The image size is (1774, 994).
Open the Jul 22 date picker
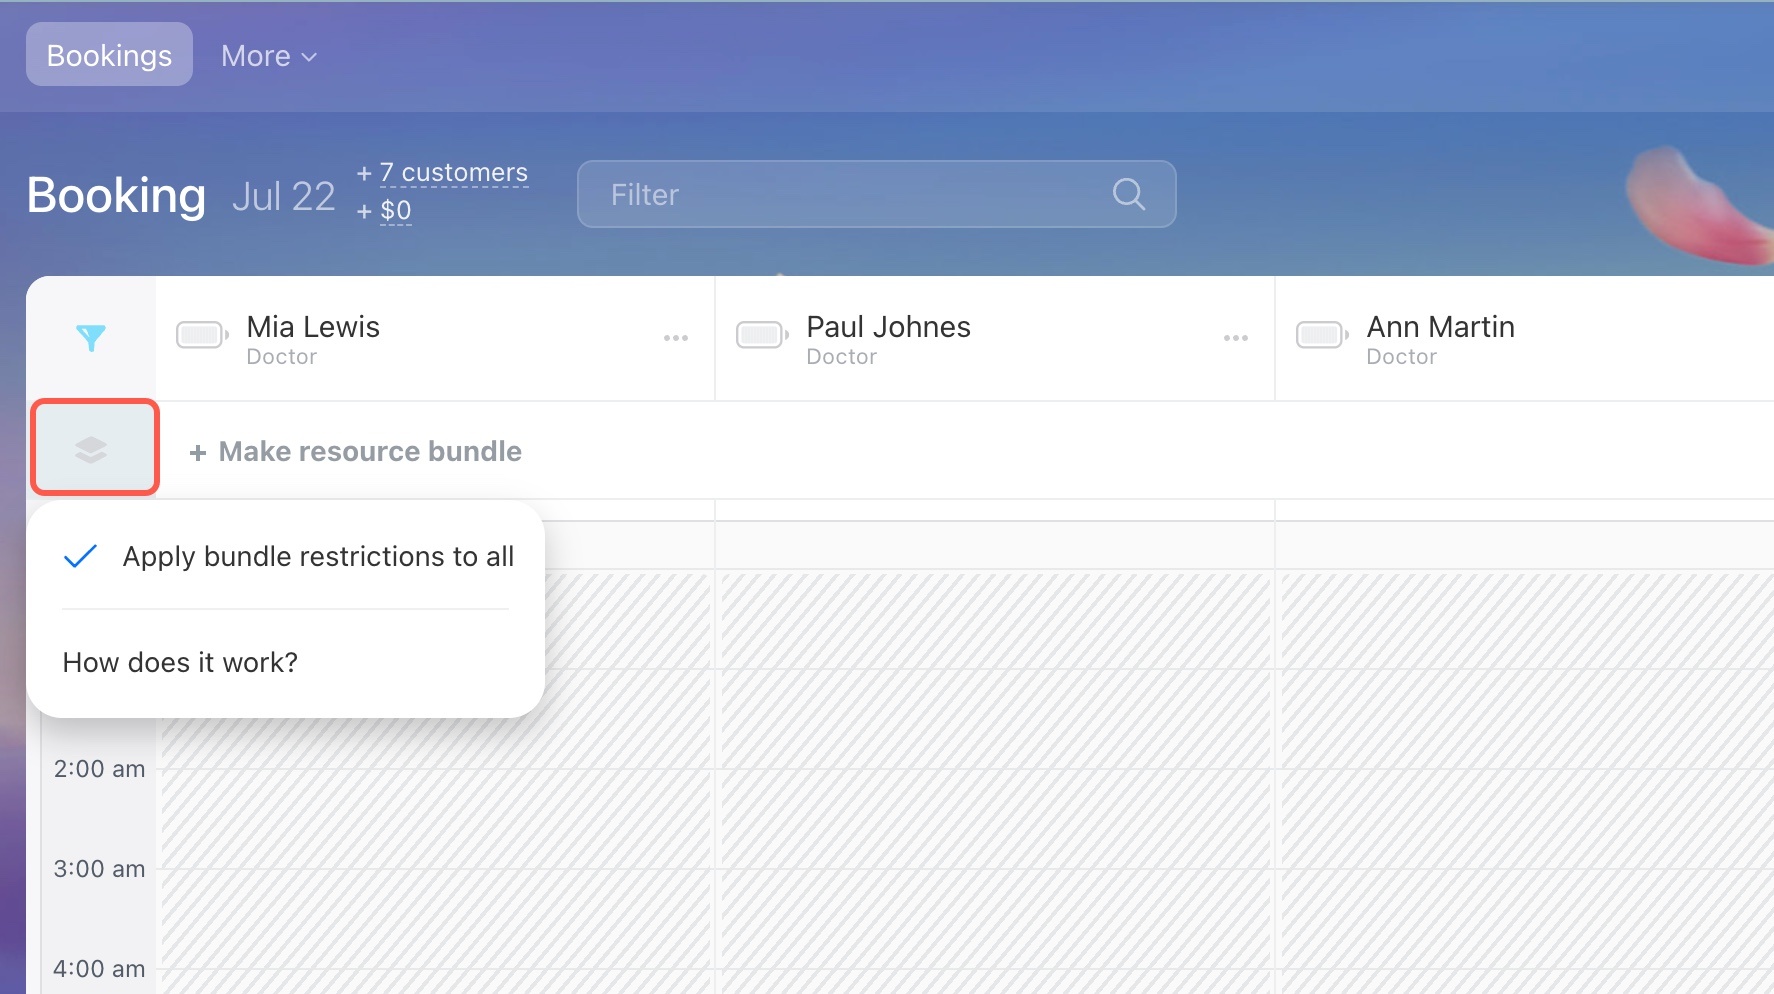tap(283, 196)
